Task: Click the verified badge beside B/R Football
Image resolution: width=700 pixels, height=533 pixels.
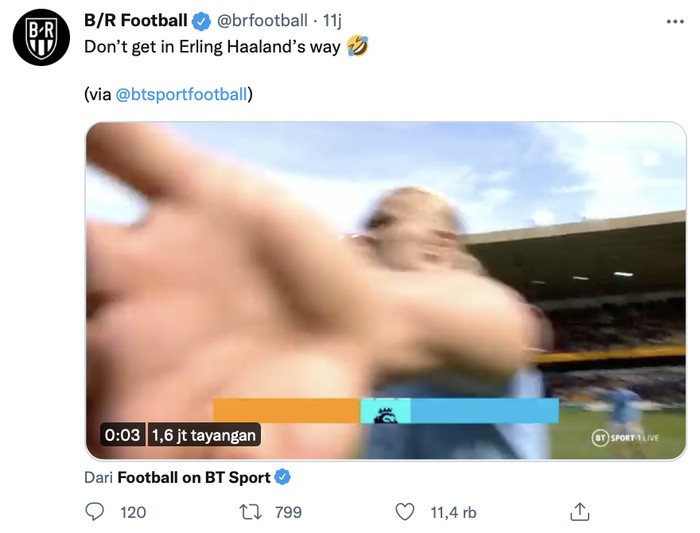Action: (x=201, y=21)
